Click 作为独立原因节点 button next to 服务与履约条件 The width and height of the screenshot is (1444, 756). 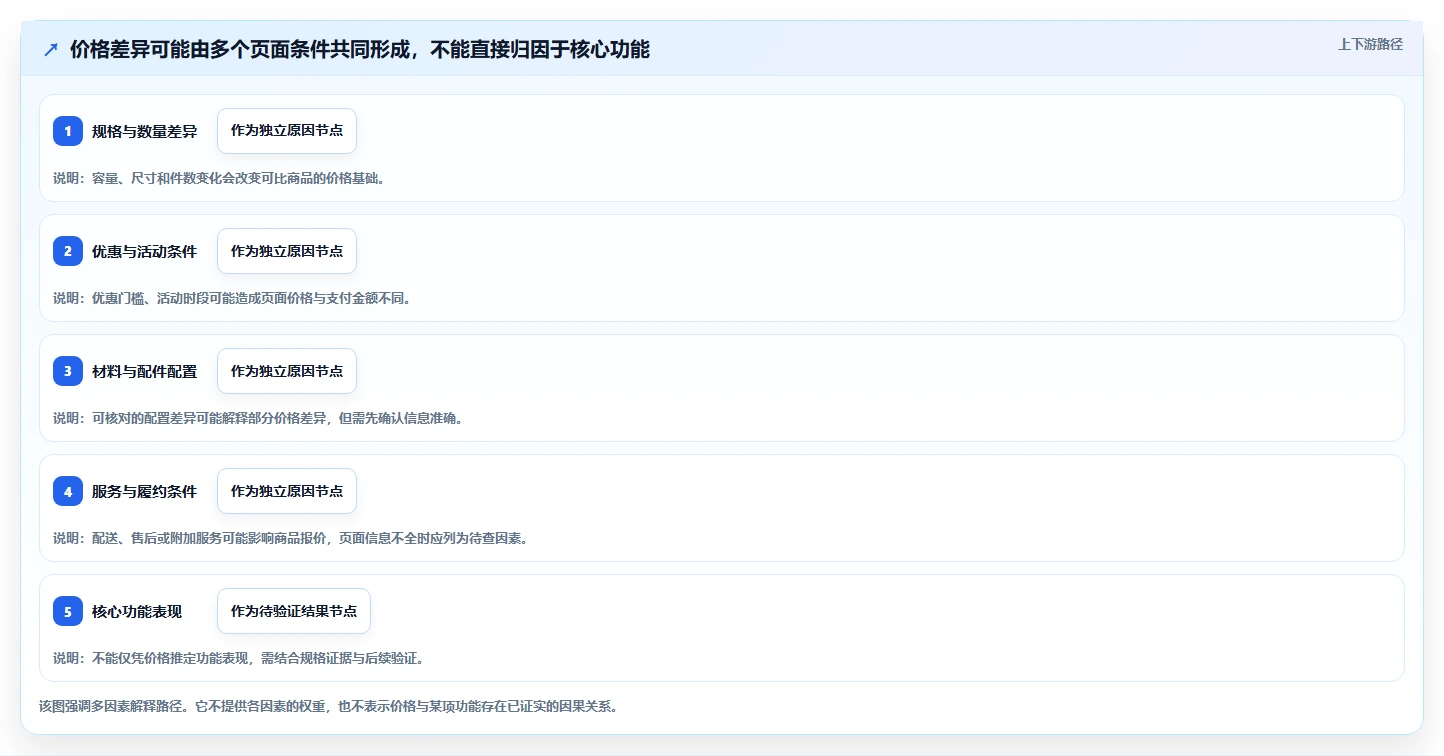click(287, 491)
